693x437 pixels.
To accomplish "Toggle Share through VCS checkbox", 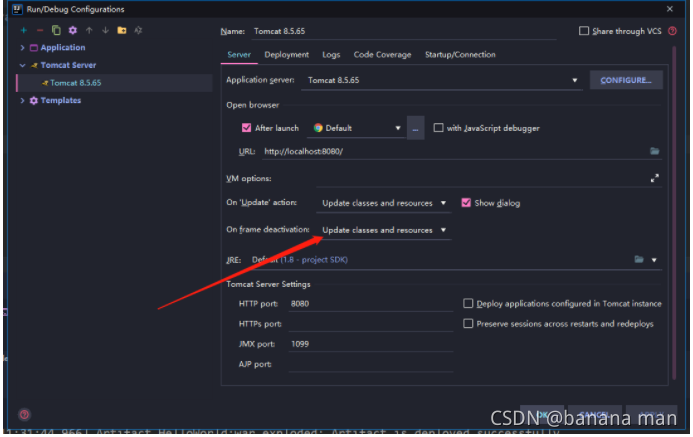I will 583,31.
